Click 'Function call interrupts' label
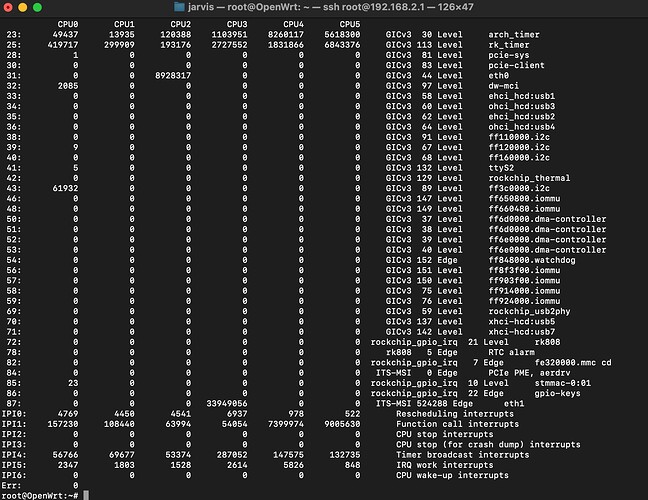This screenshot has height=500, width=648. pos(457,424)
